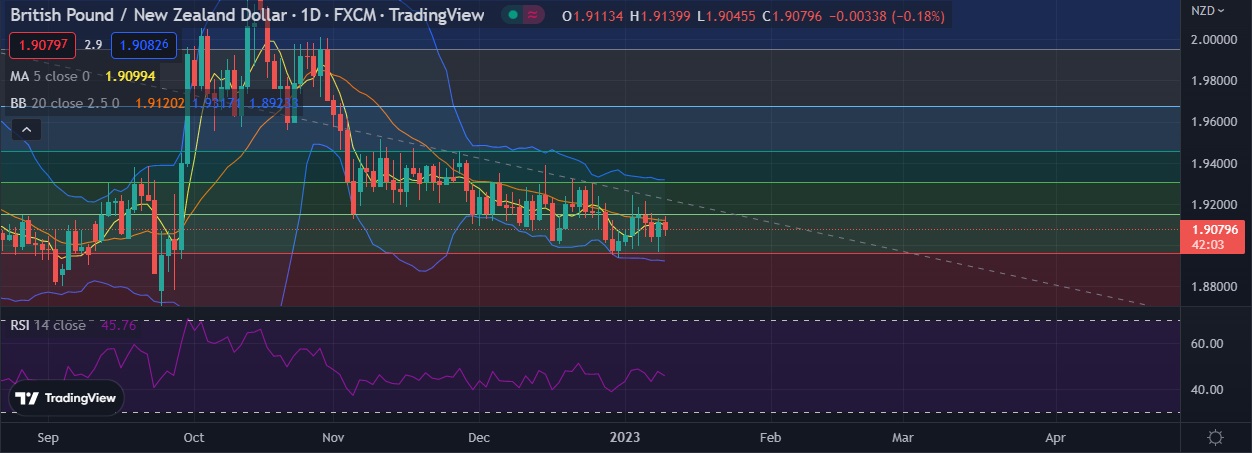Image resolution: width=1252 pixels, height=453 pixels.
Task: Click the Mar label on time axis
Action: point(903,437)
